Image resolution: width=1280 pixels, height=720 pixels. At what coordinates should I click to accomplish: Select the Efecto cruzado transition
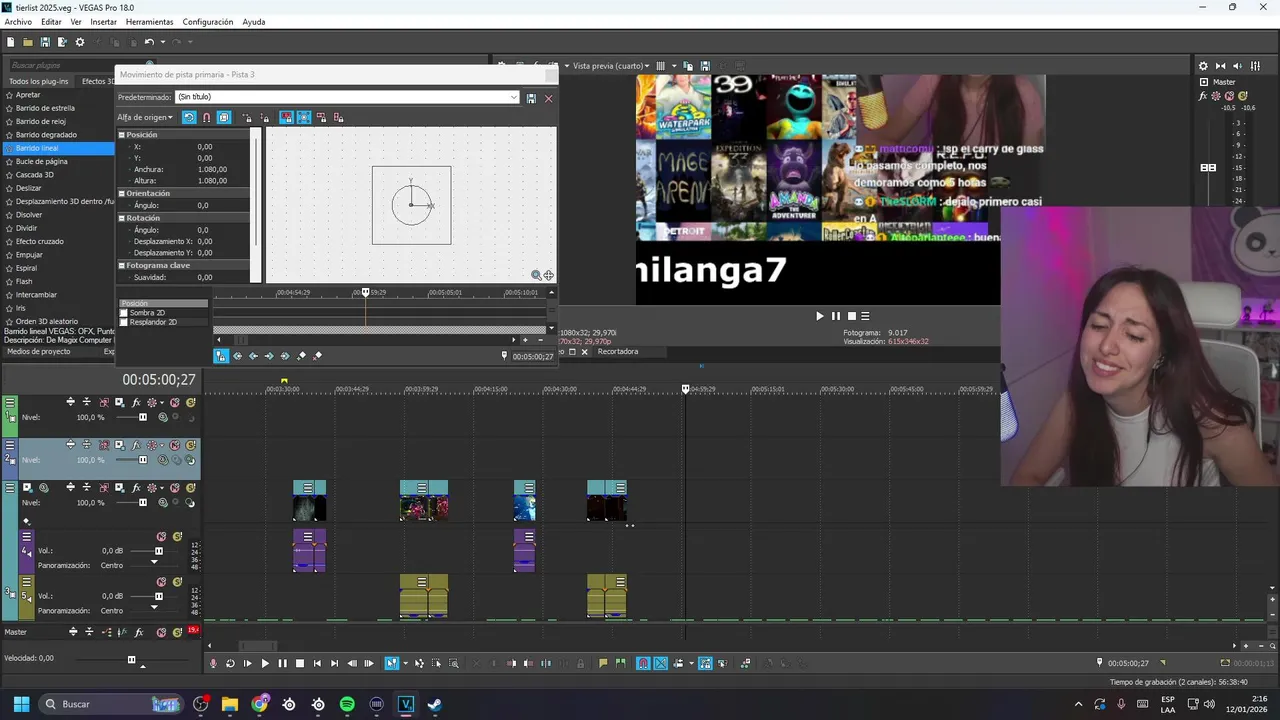pos(40,242)
